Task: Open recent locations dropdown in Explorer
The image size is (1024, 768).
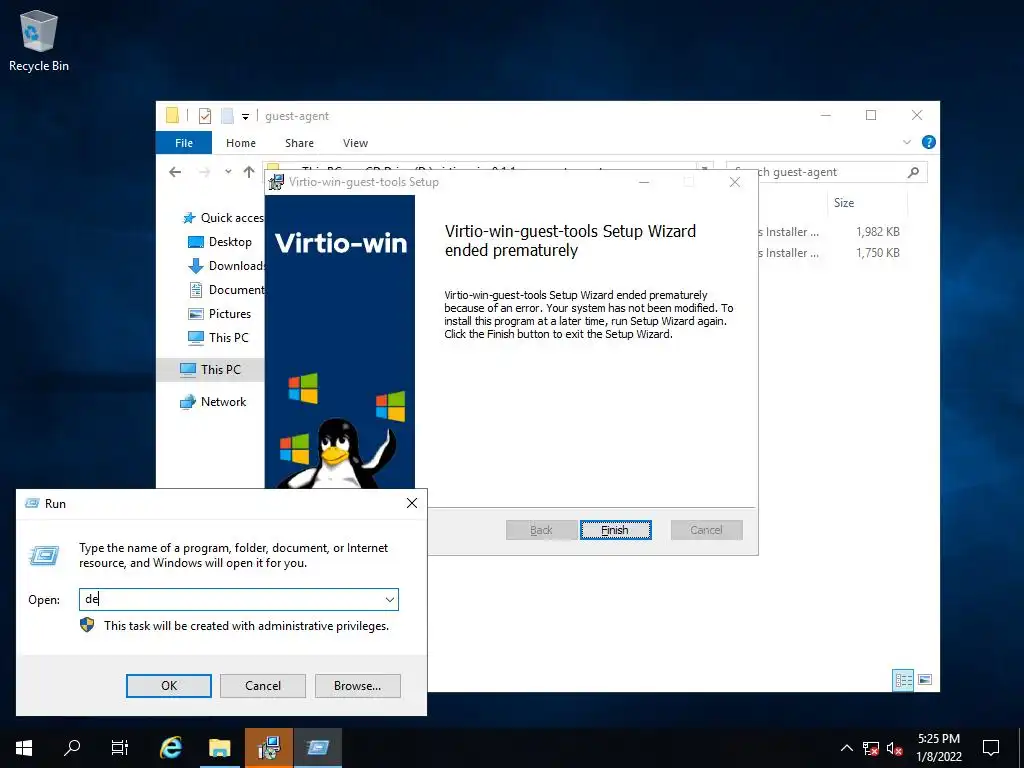Action: [228, 172]
